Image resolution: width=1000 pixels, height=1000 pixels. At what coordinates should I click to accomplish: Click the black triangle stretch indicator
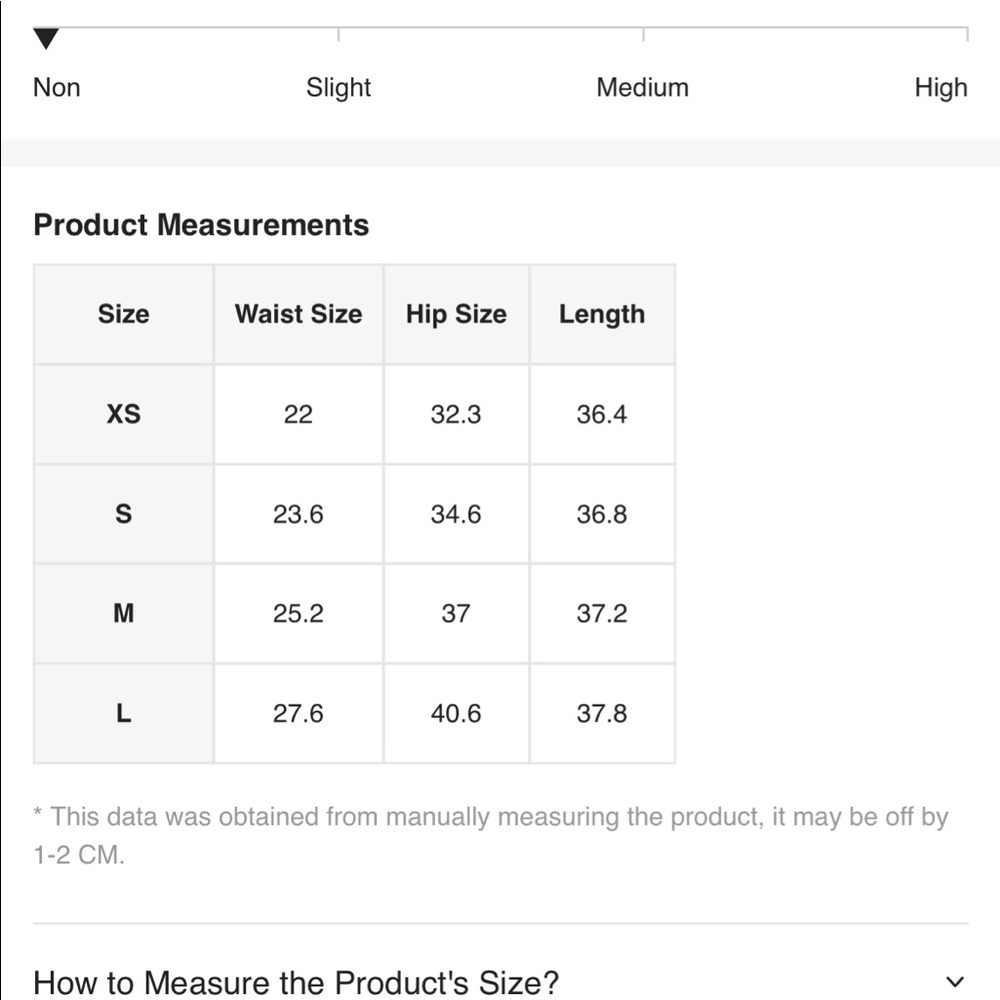coord(46,40)
